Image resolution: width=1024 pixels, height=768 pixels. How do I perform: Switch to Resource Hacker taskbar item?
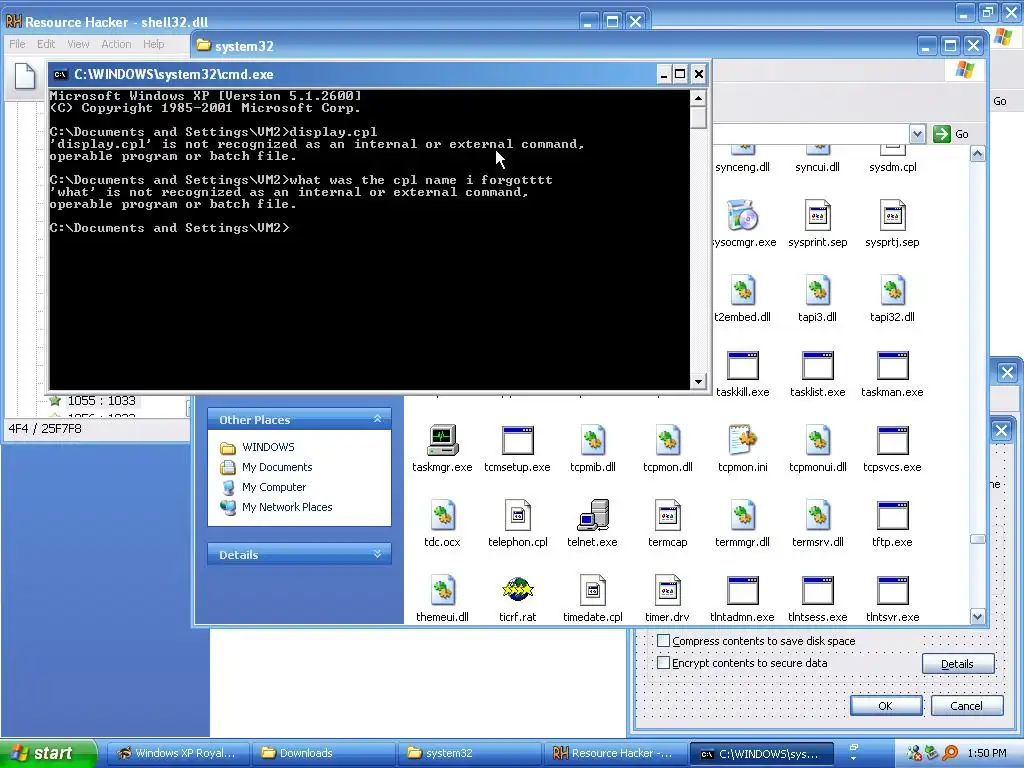click(x=616, y=753)
